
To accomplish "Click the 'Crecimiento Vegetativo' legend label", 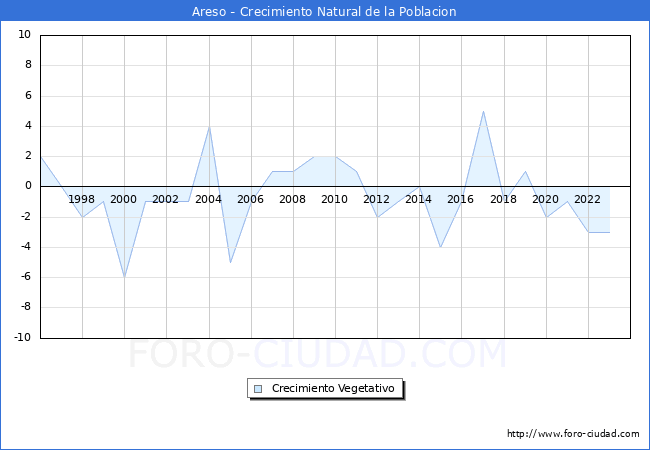I will (x=333, y=388).
